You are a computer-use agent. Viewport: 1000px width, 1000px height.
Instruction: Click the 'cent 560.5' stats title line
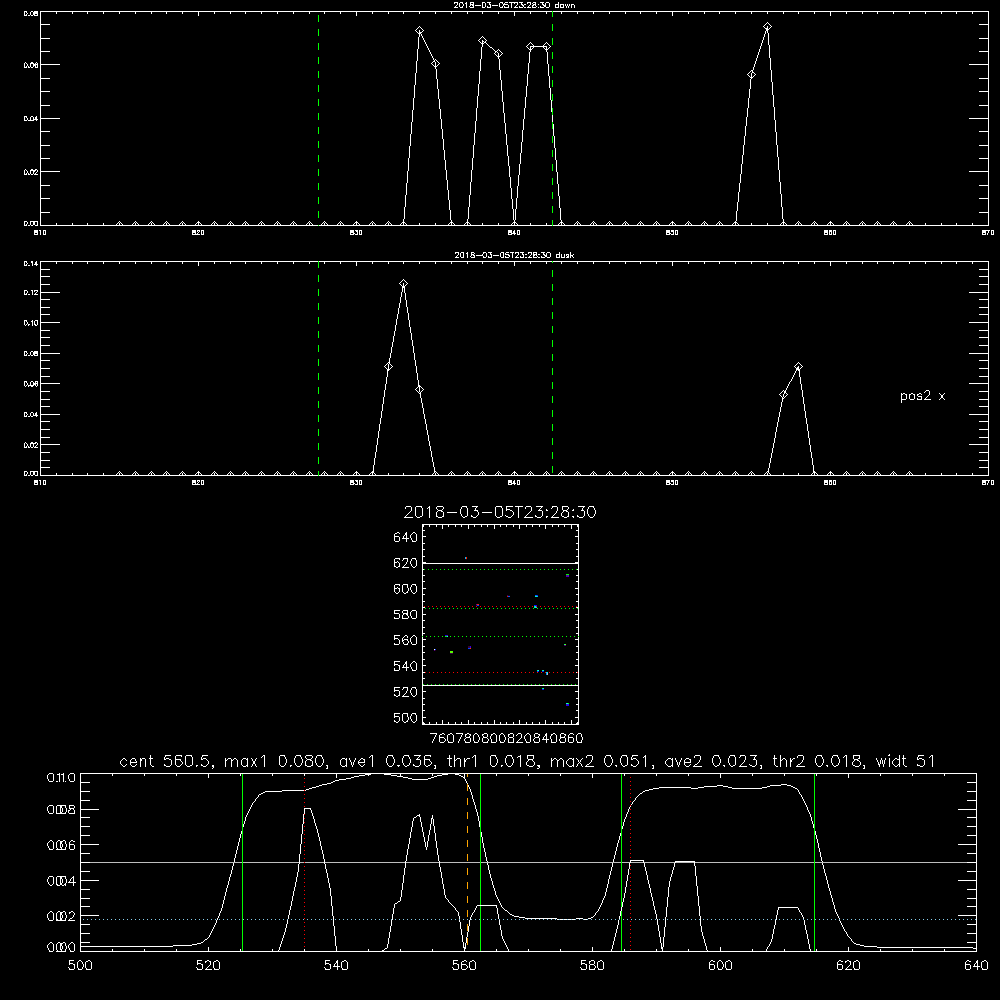point(527,761)
